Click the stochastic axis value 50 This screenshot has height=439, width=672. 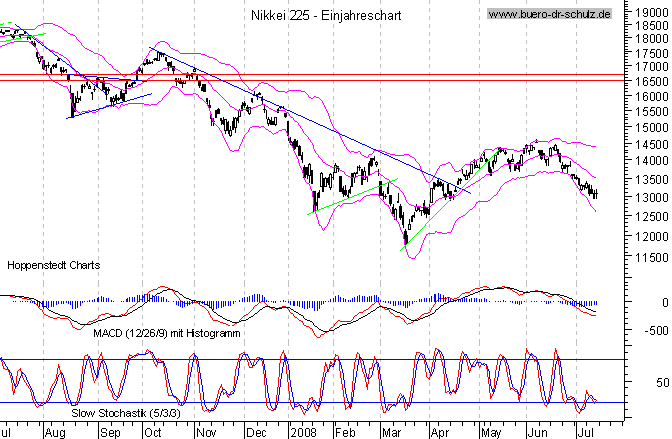[x=662, y=382]
